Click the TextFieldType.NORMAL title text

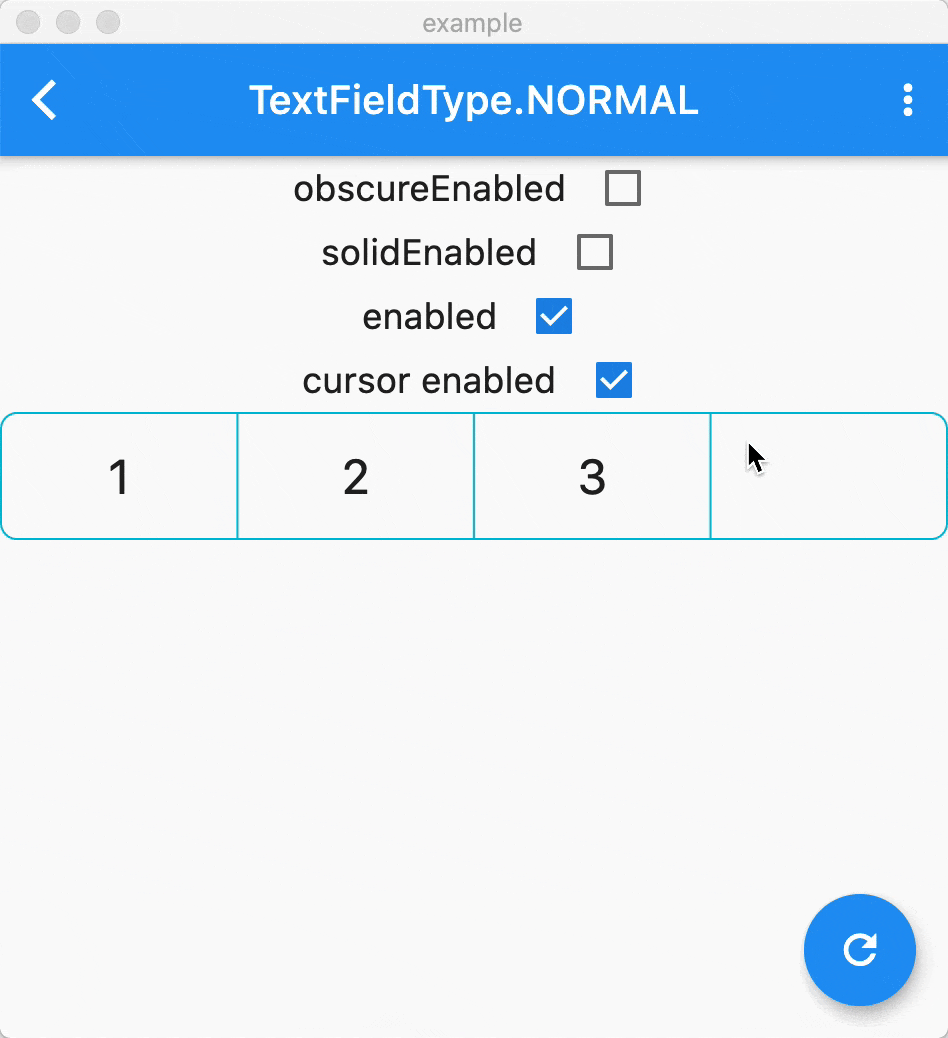[x=474, y=100]
